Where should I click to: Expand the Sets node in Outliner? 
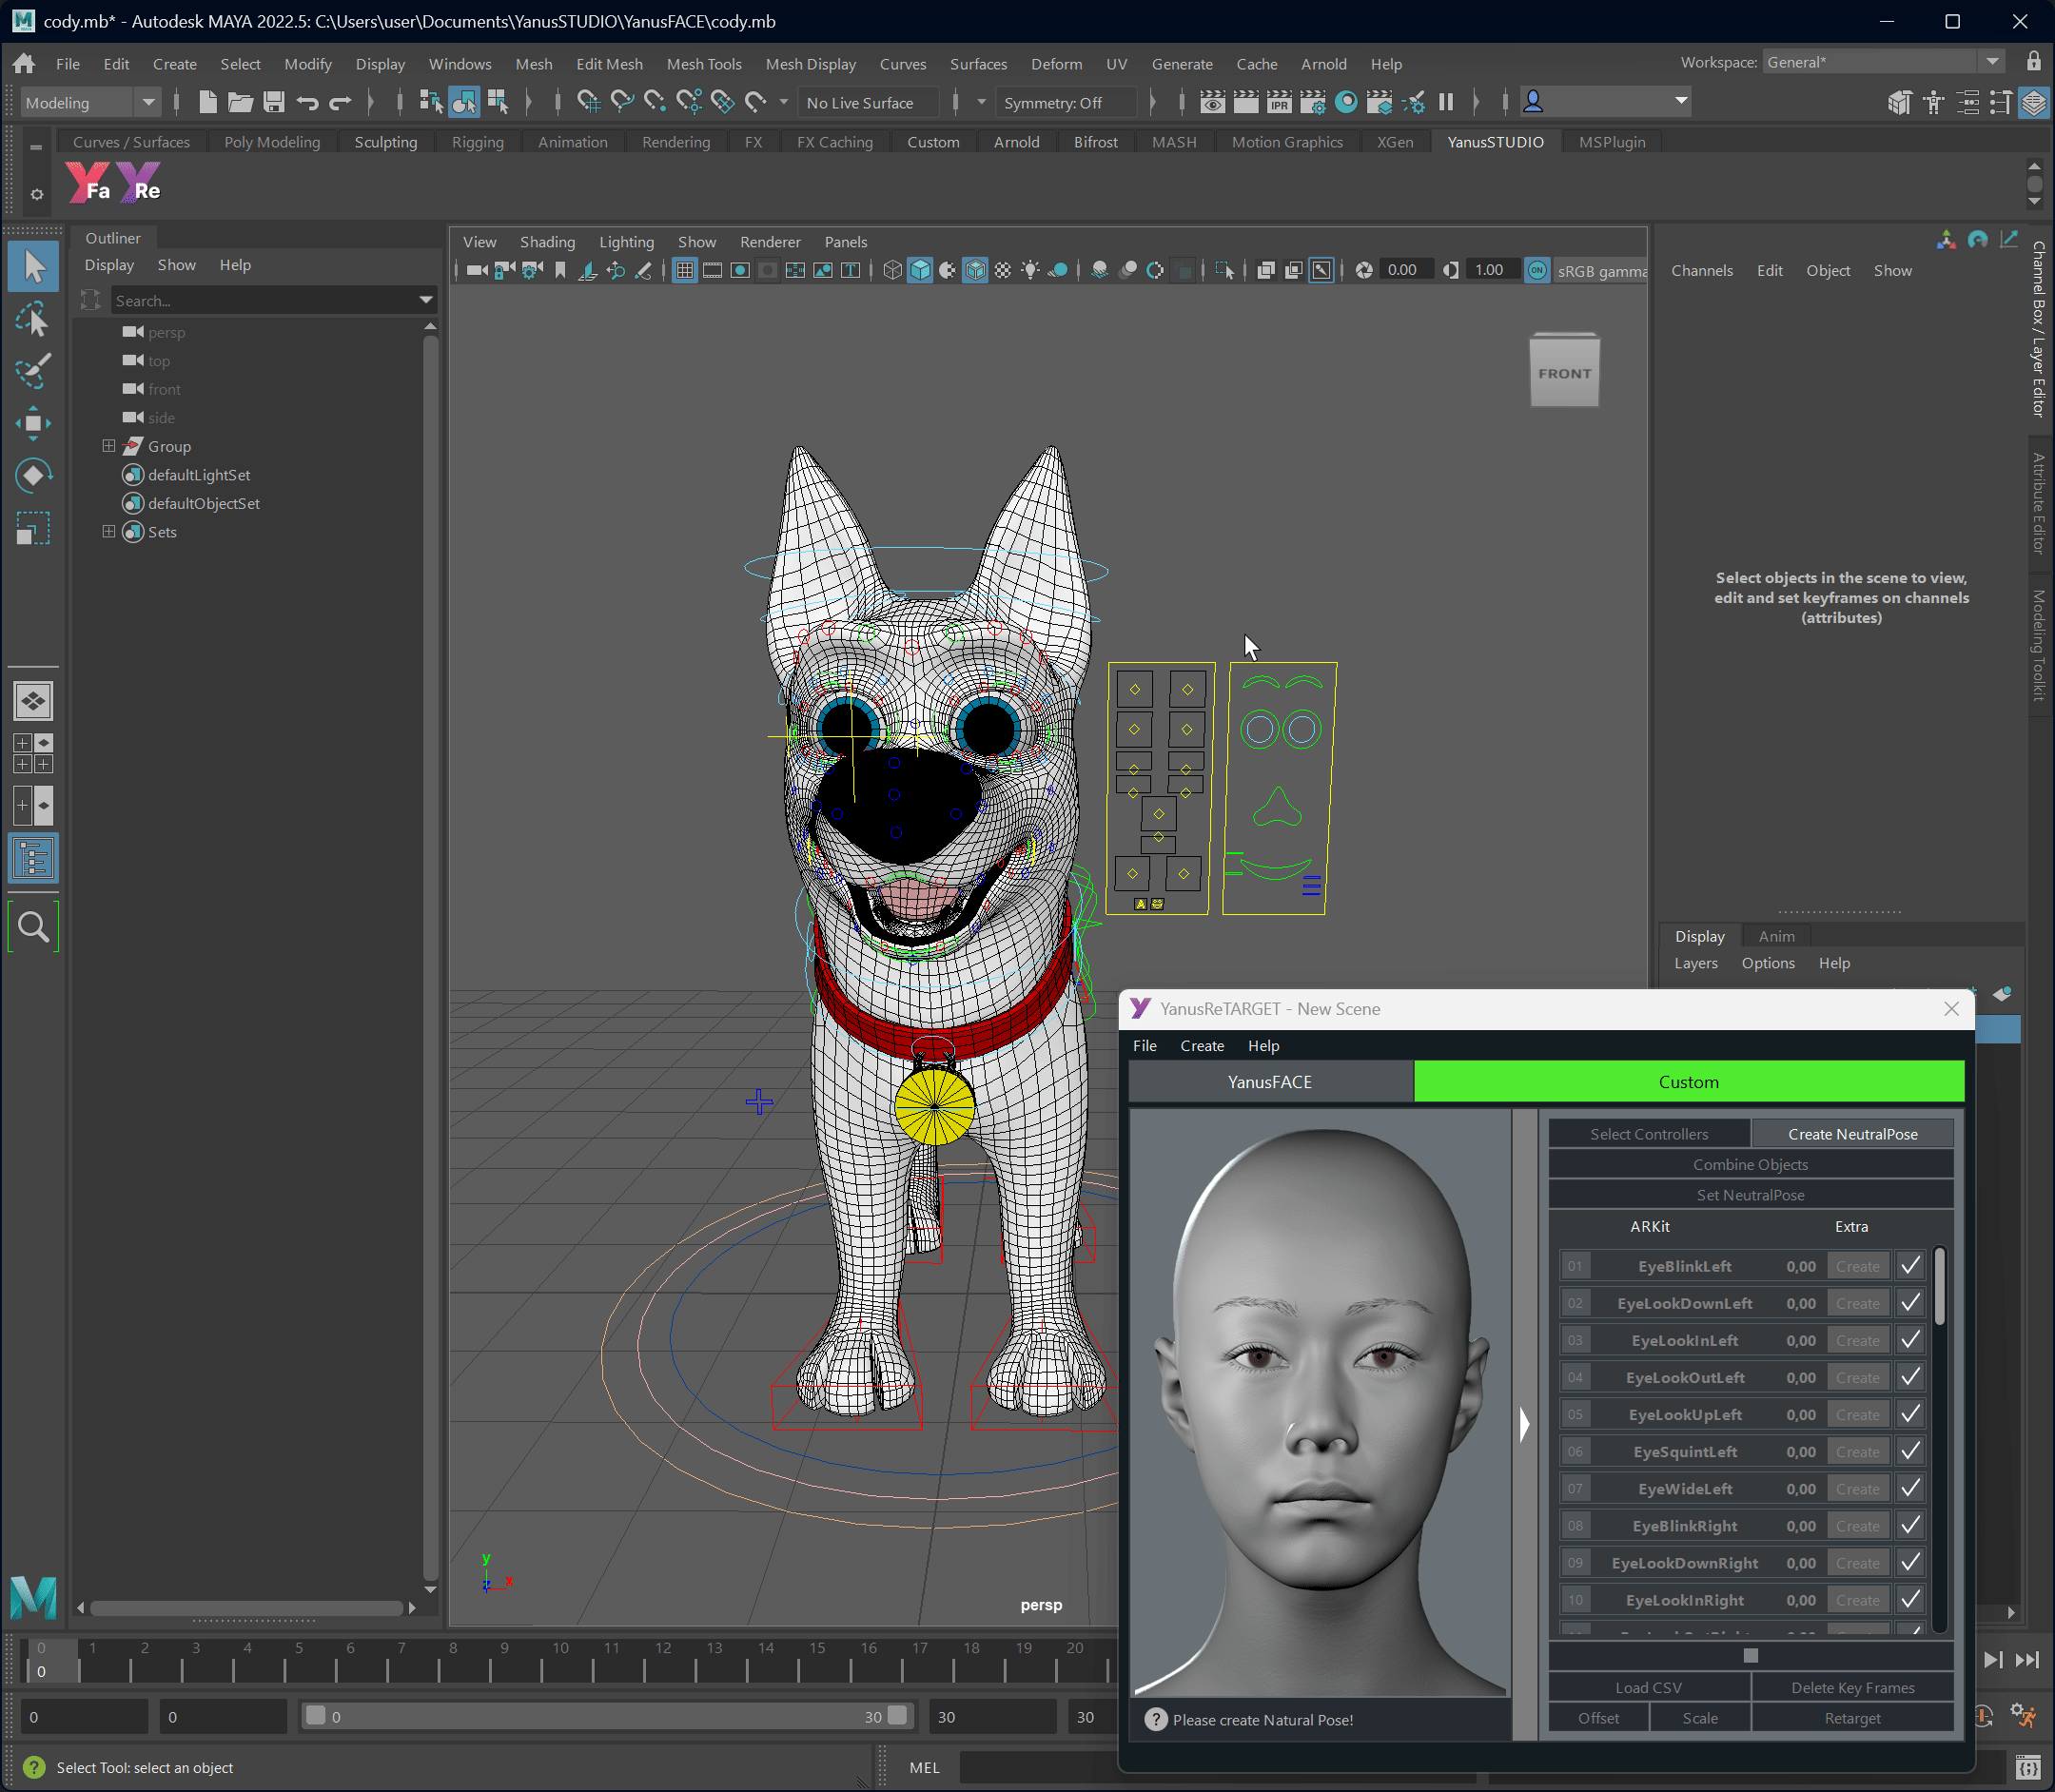point(108,532)
